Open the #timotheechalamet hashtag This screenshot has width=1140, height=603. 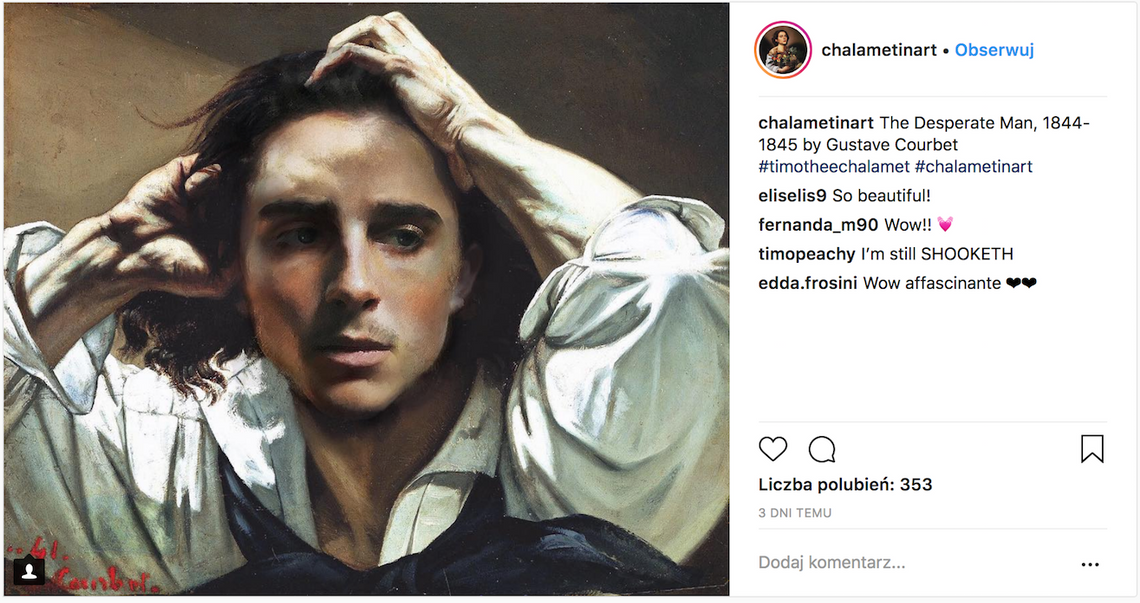click(x=834, y=167)
